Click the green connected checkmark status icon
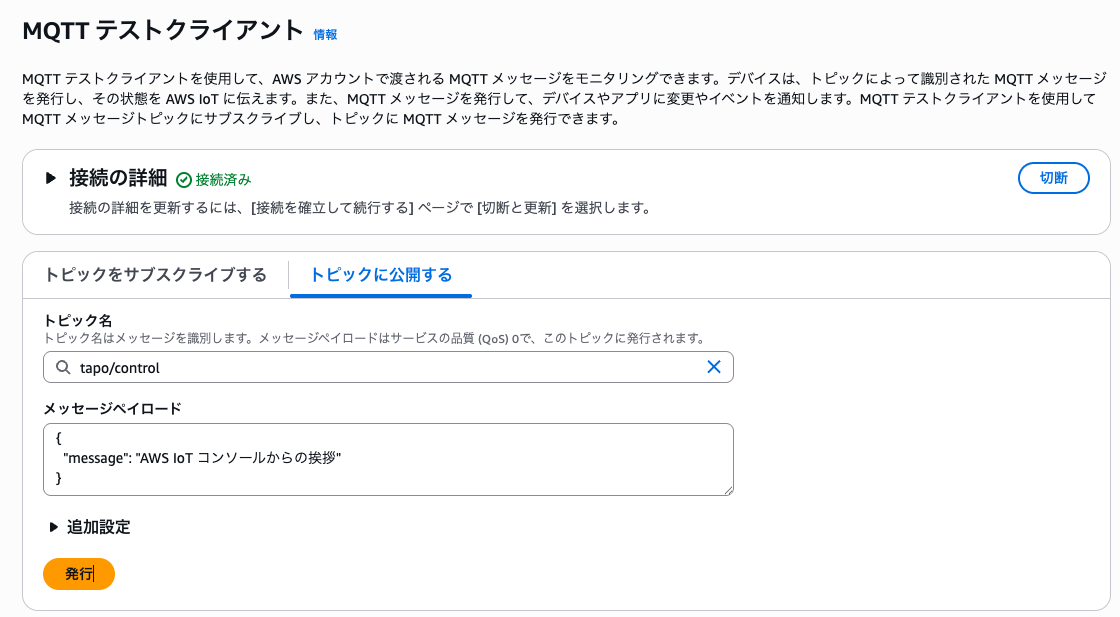Viewport: 1120px width, 617px height. [x=183, y=180]
